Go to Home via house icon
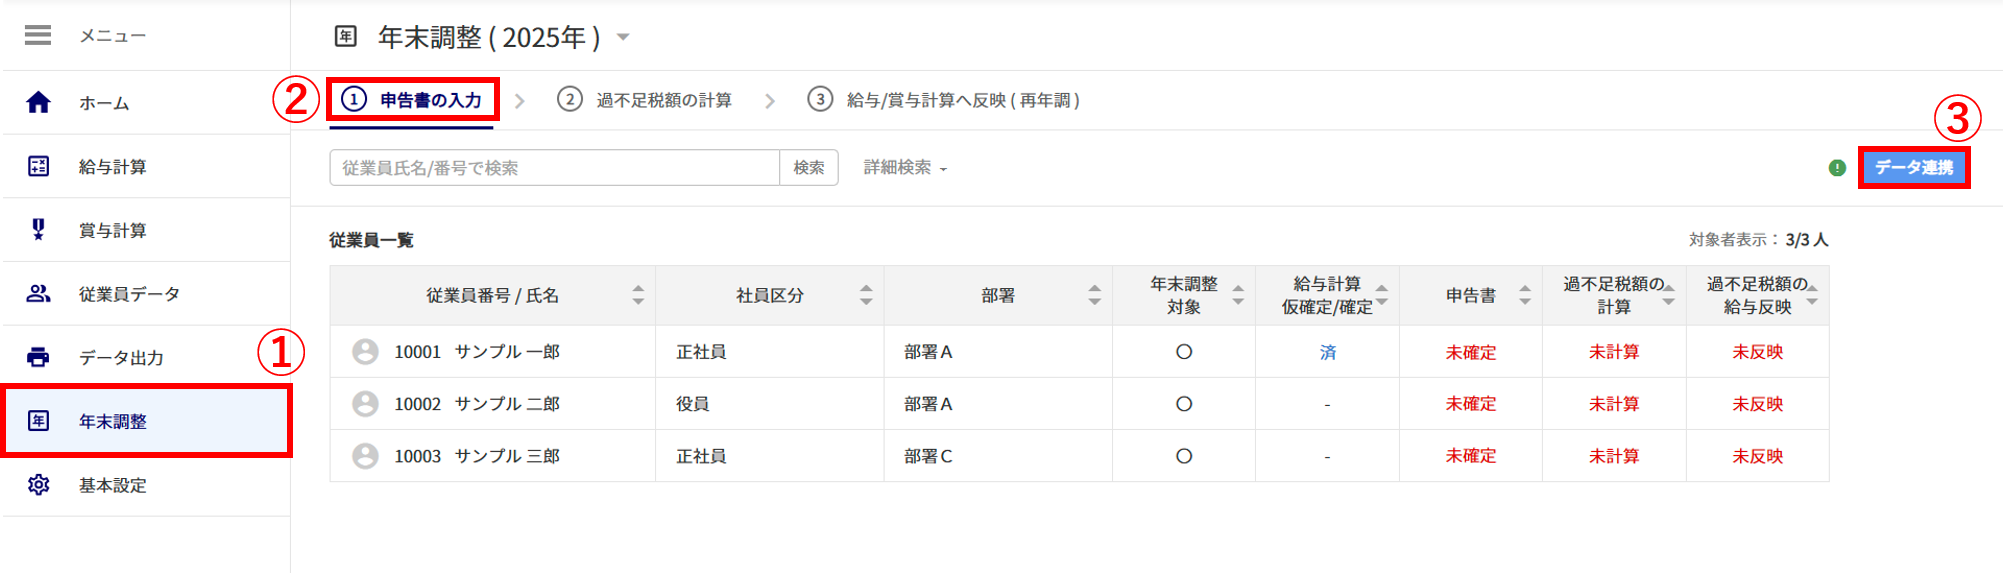The height and width of the screenshot is (573, 2013). pos(38,103)
